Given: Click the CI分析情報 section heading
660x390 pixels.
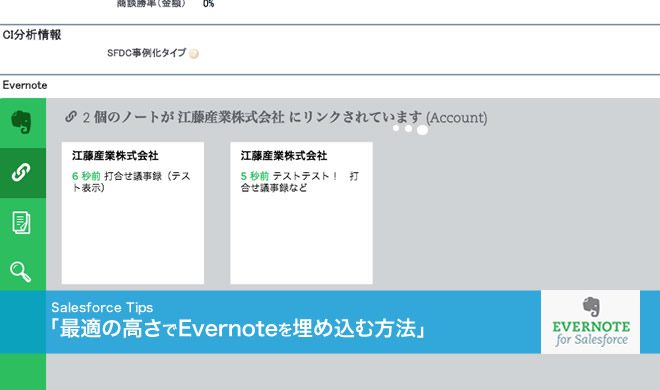Looking at the screenshot, I should coord(32,35).
